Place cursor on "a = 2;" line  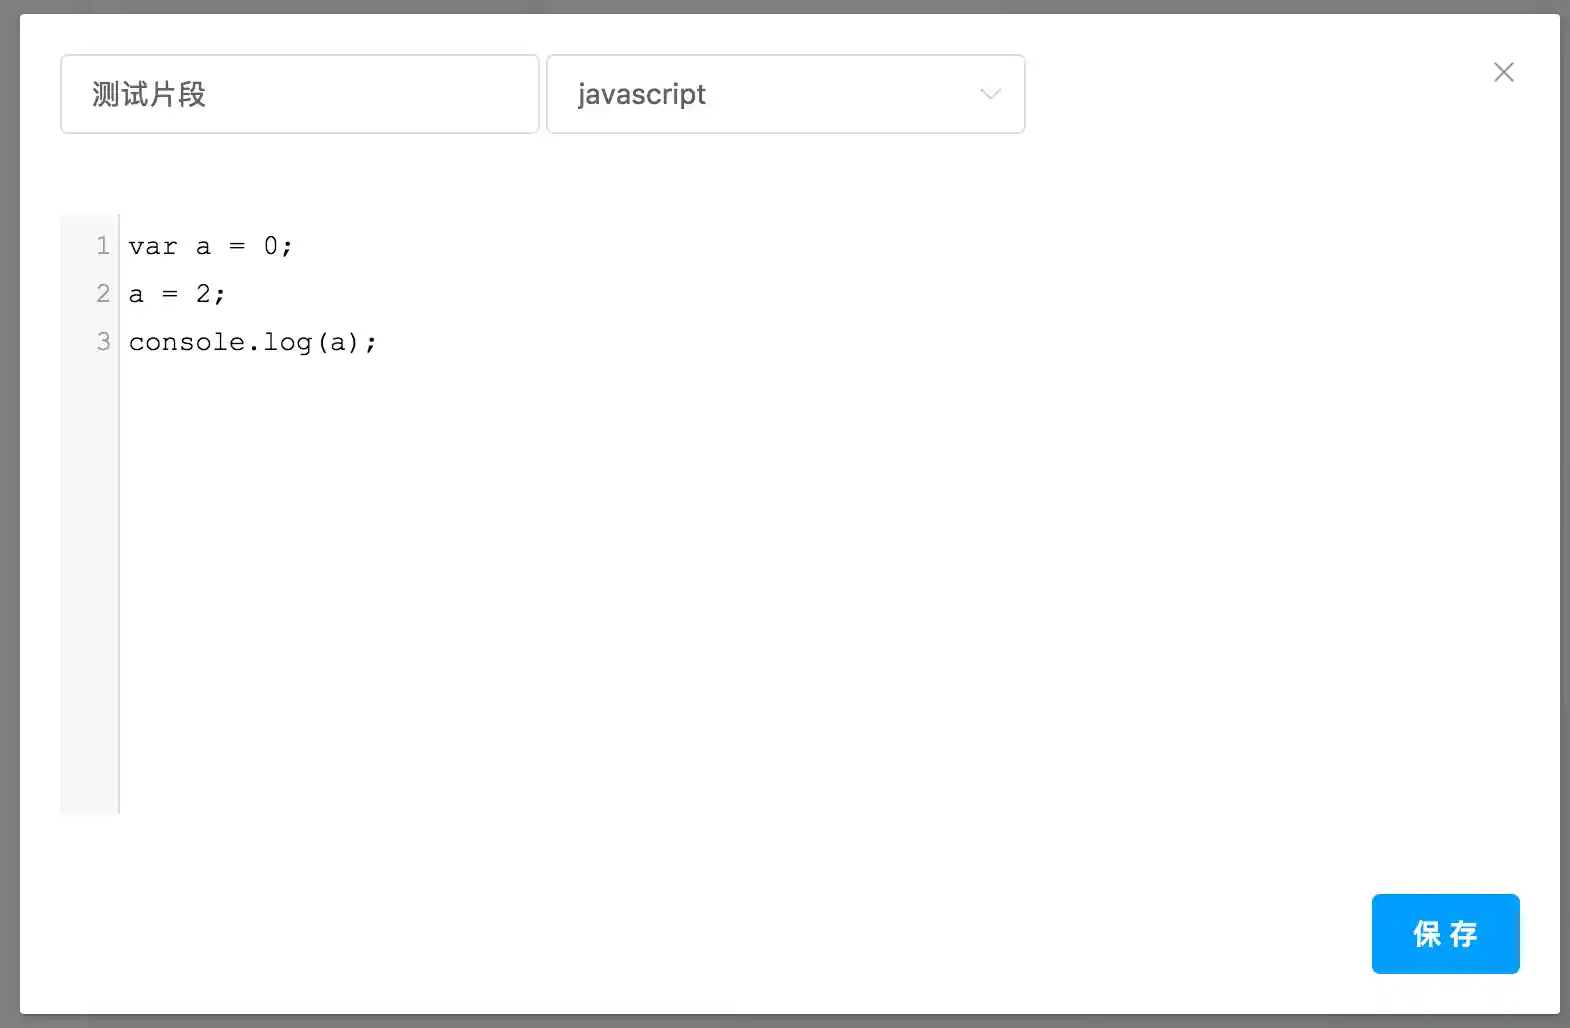(x=177, y=295)
